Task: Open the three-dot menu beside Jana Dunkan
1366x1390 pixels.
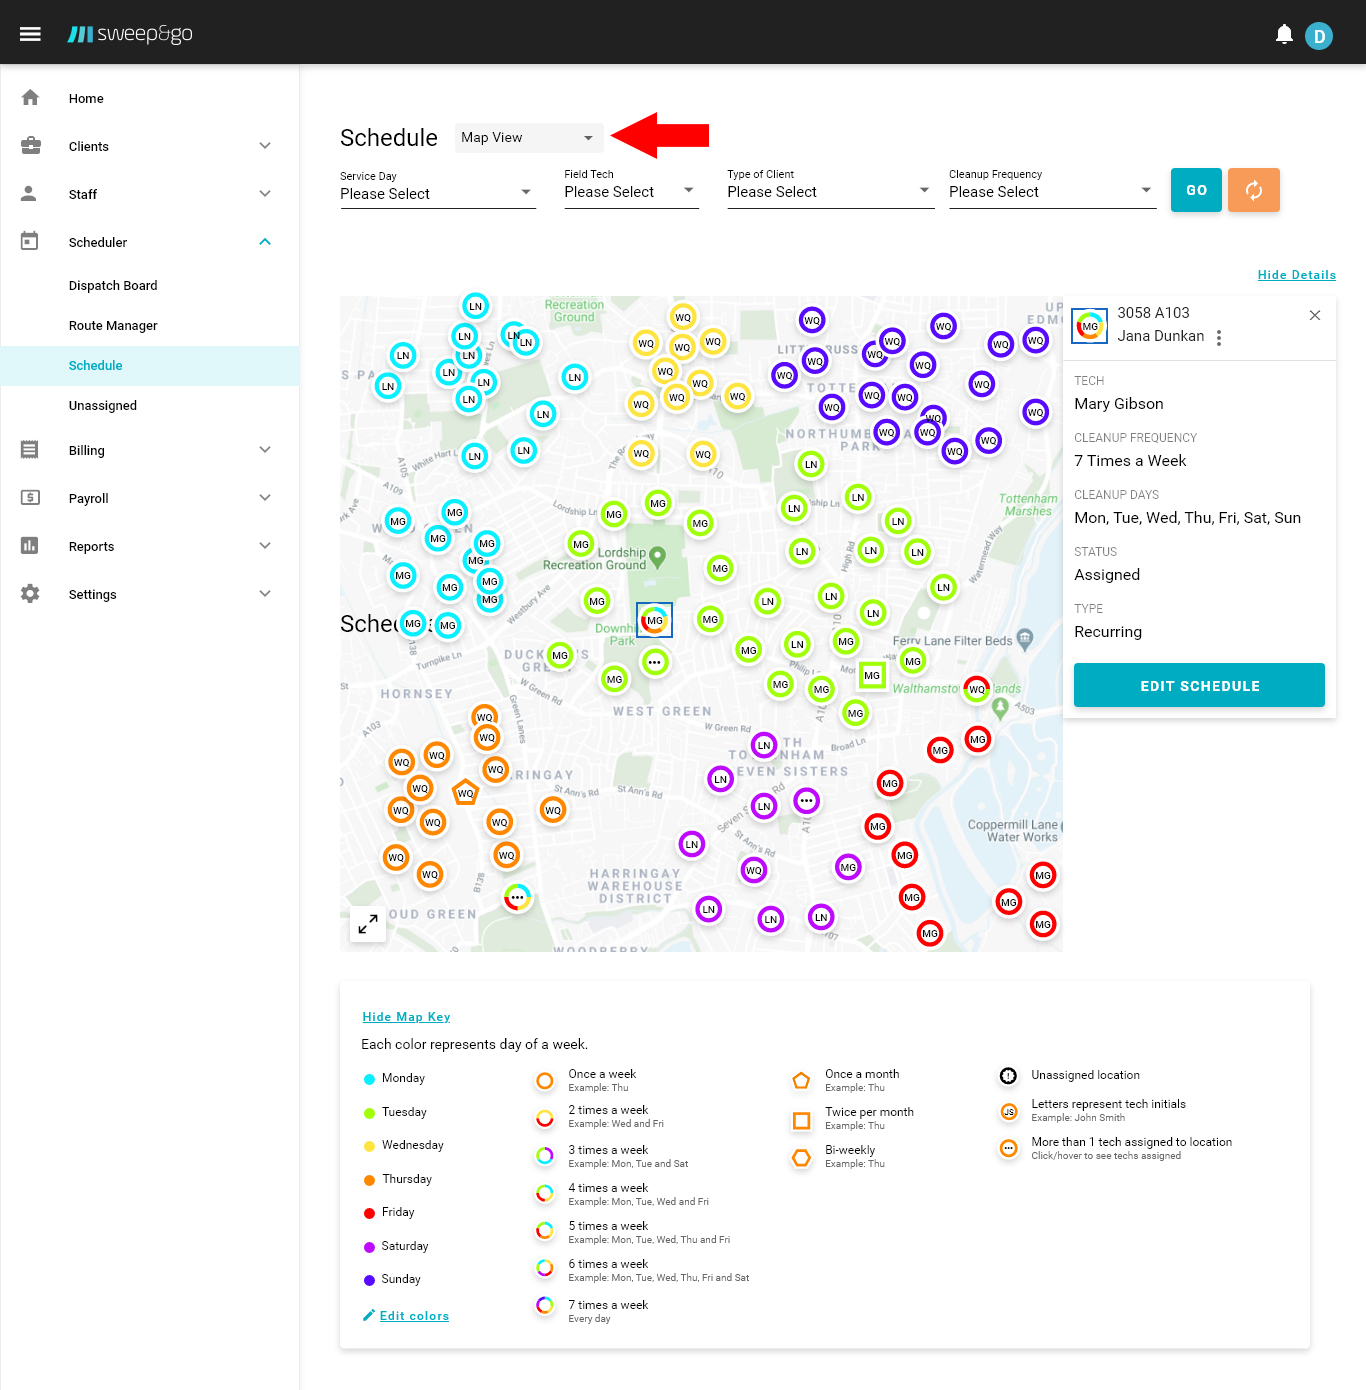Action: click(x=1218, y=338)
